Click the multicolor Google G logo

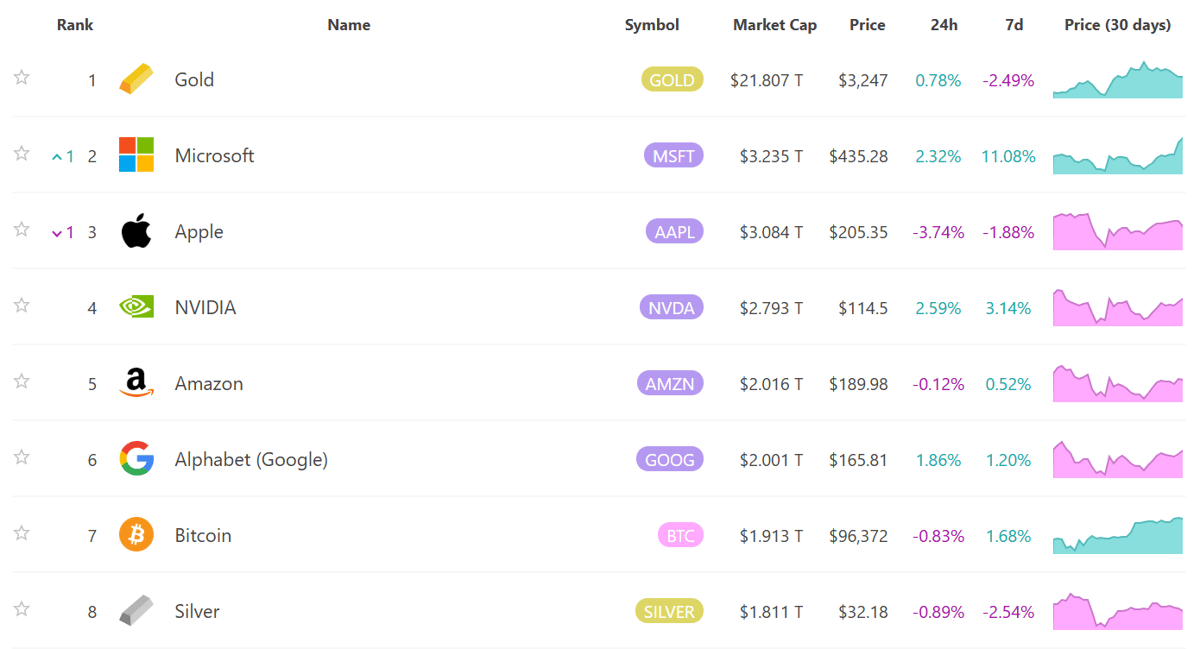tap(136, 460)
